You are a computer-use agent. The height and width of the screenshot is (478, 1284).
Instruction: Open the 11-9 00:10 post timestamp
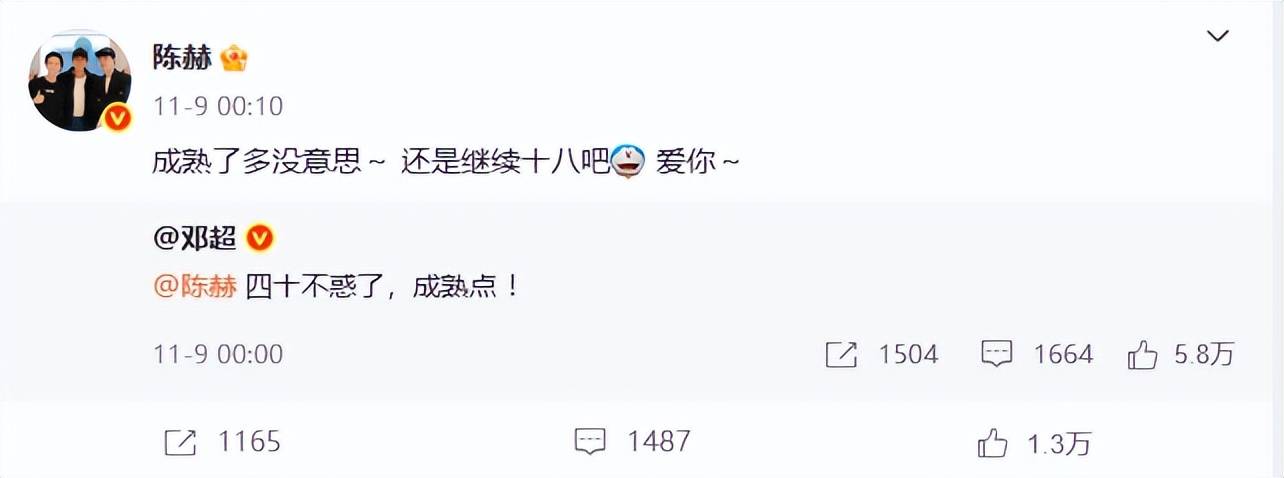click(218, 105)
